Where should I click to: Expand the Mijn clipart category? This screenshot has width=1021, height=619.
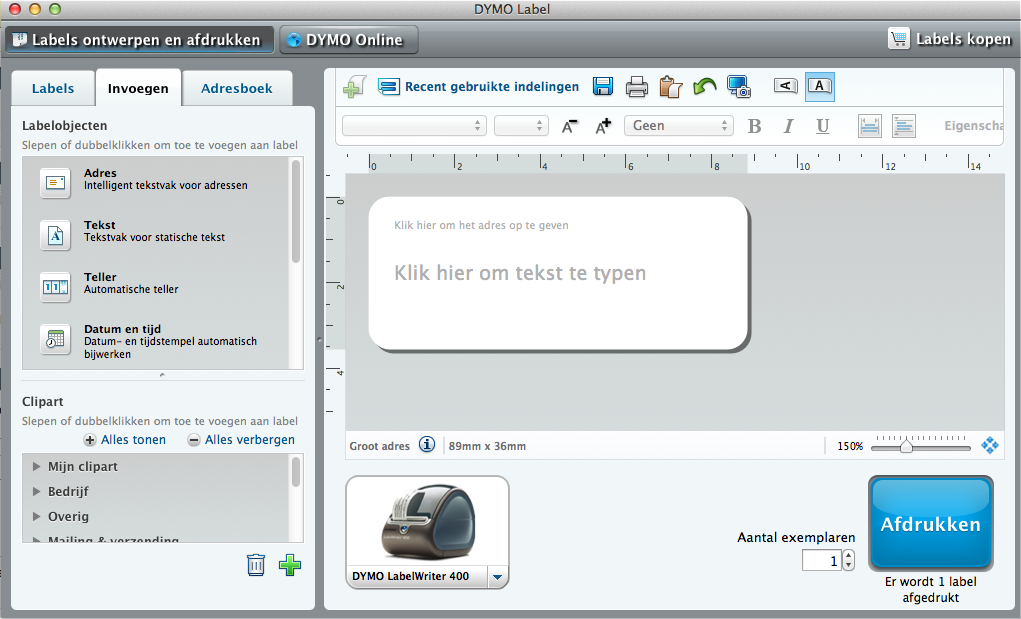click(x=38, y=467)
